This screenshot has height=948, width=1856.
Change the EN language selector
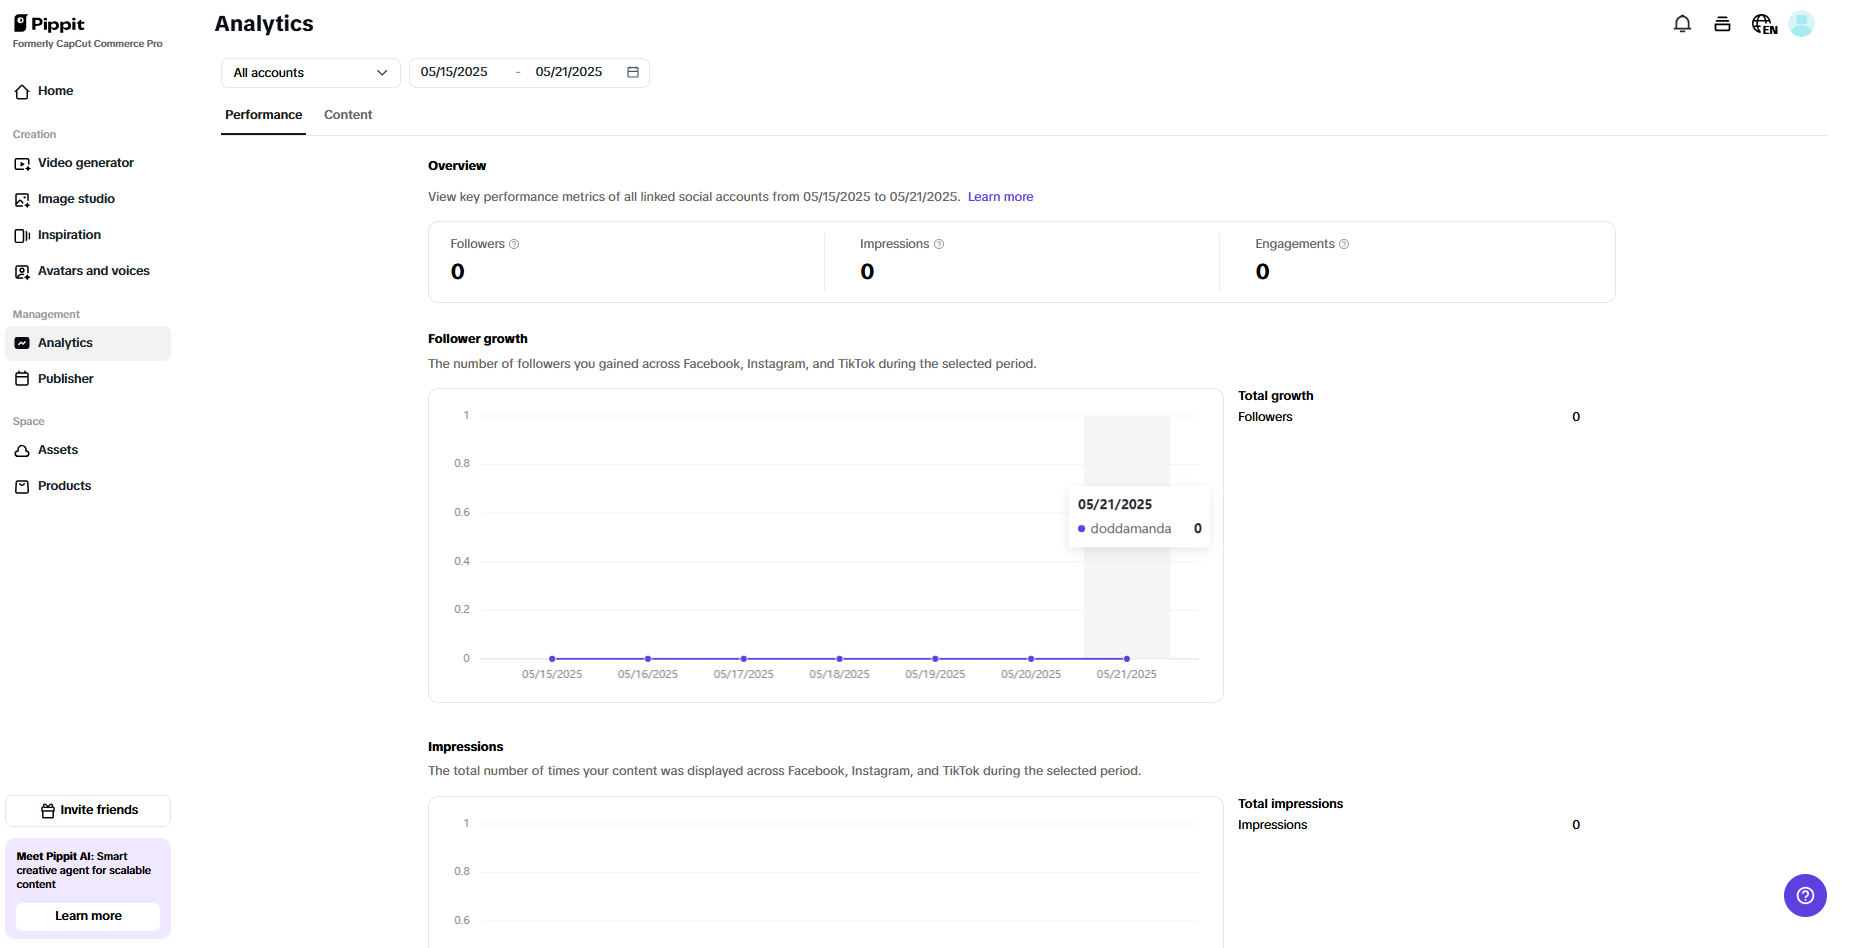coord(1763,23)
